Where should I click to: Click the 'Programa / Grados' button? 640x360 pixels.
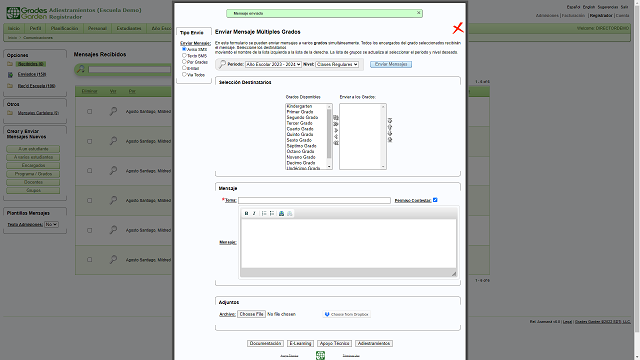pos(33,174)
